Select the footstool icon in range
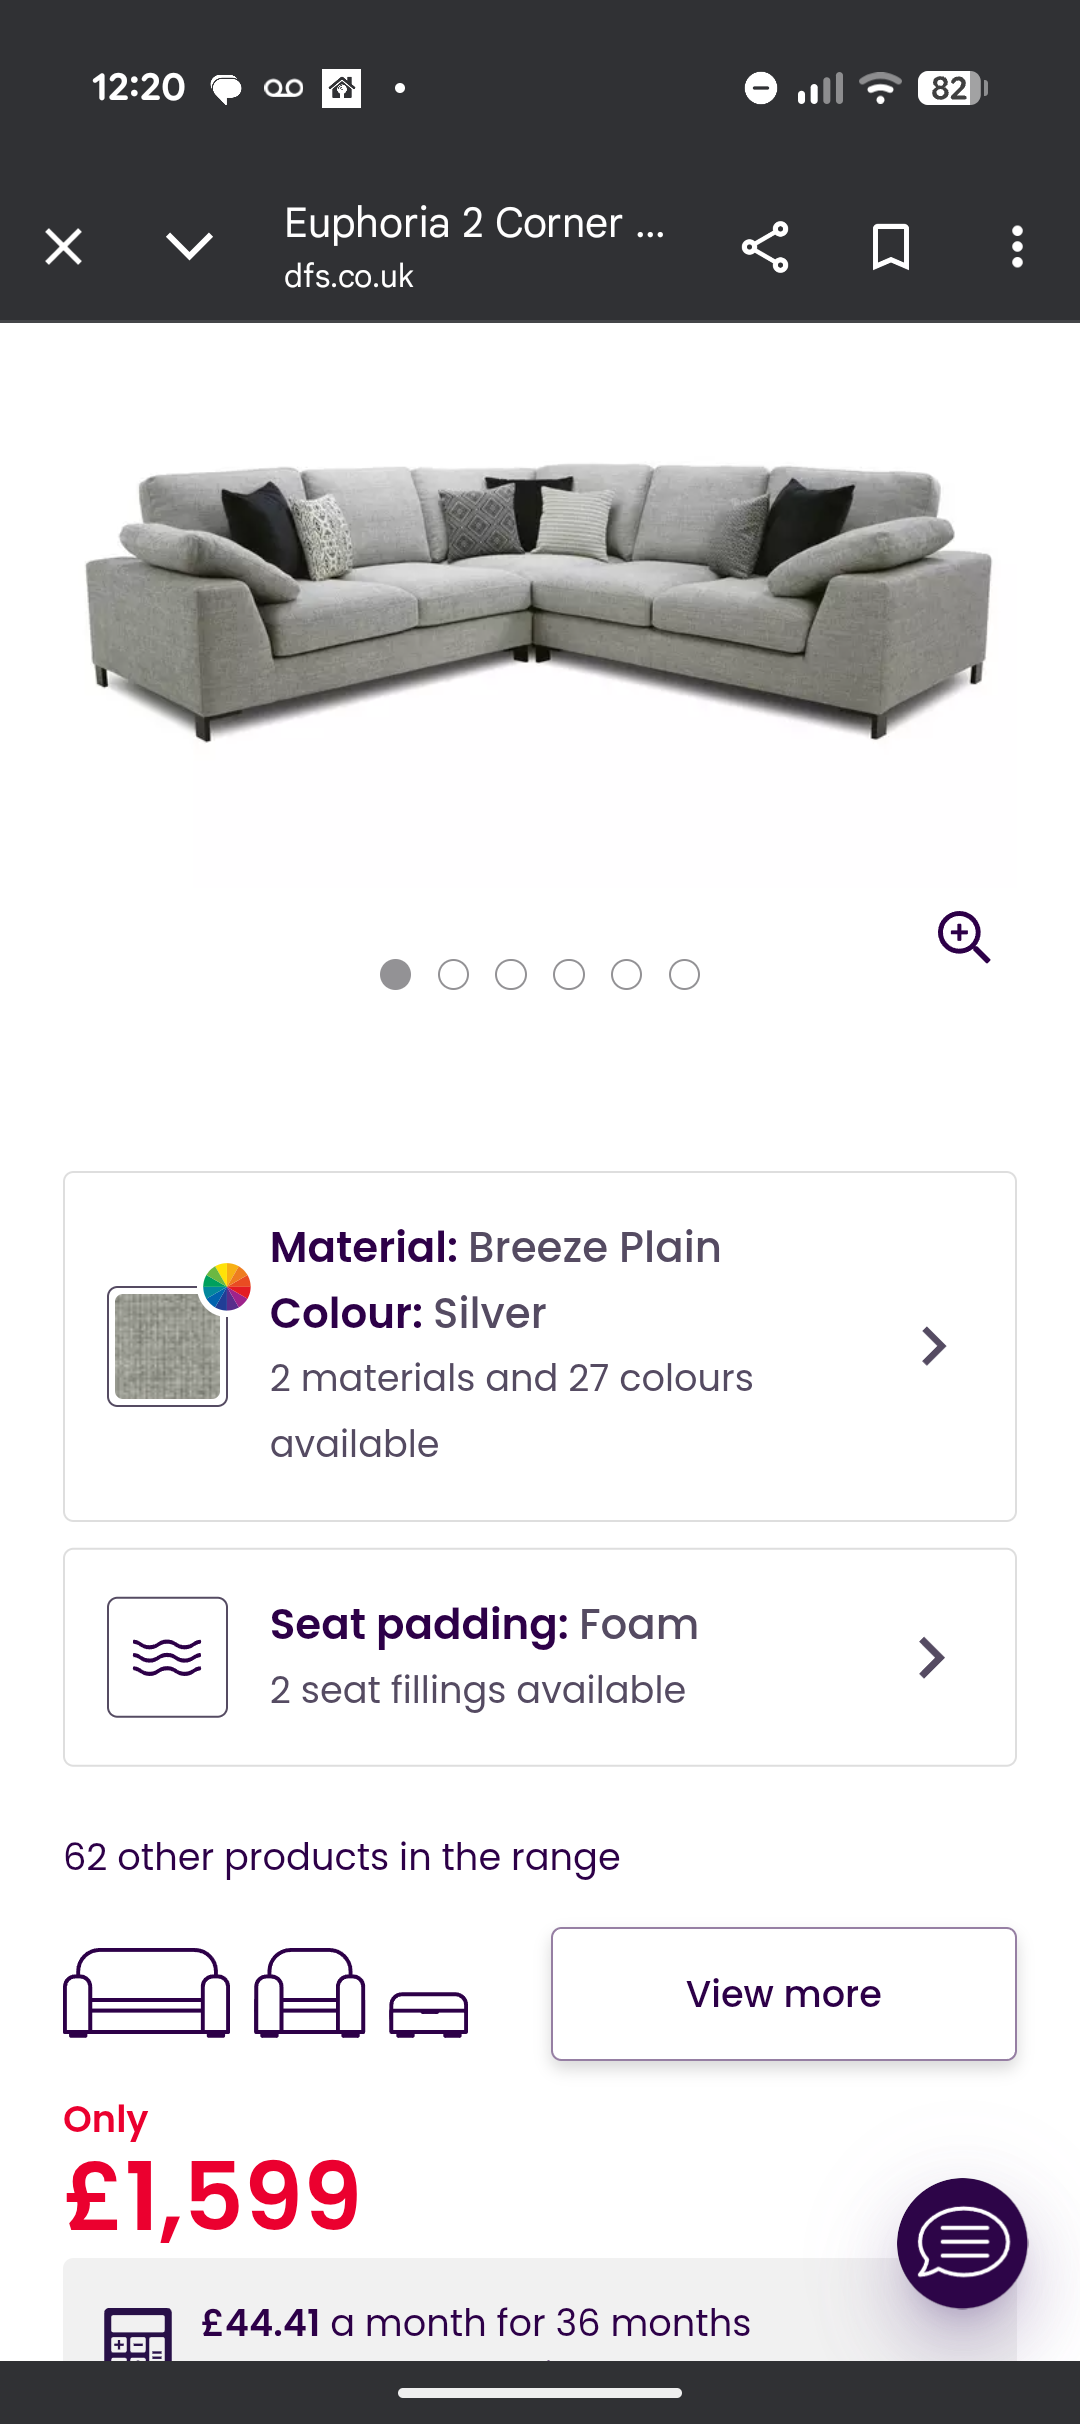 click(x=428, y=2013)
